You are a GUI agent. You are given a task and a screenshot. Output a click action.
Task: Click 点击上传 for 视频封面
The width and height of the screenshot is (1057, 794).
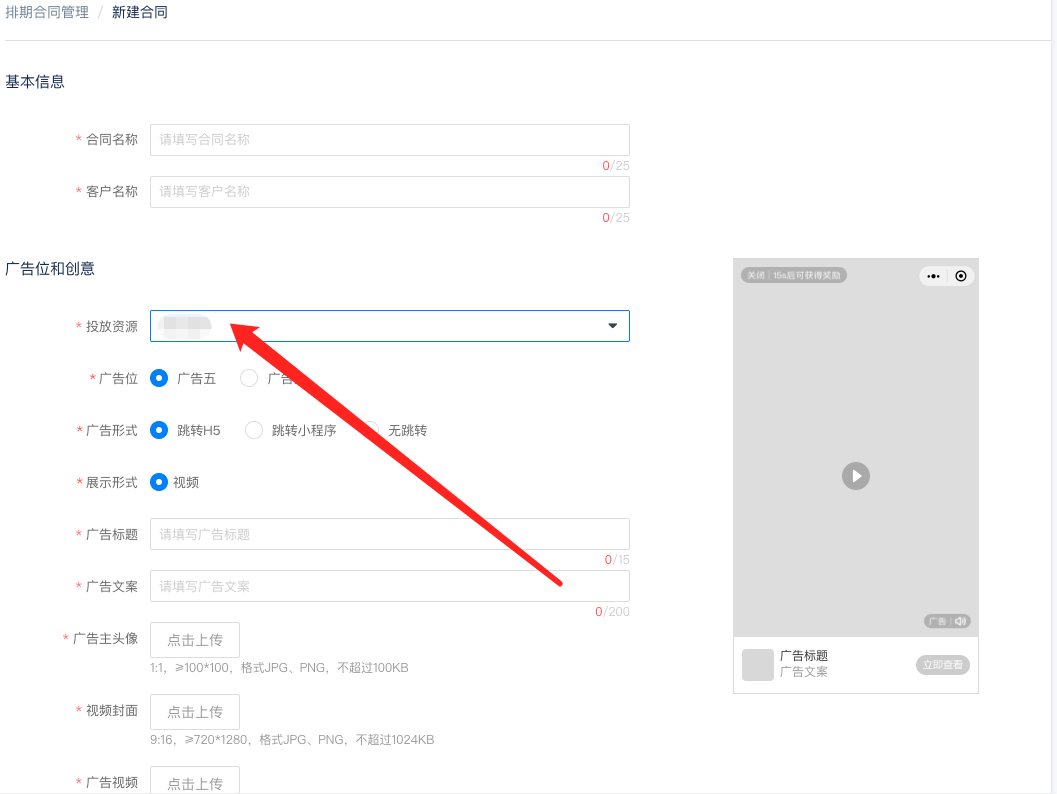[195, 712]
